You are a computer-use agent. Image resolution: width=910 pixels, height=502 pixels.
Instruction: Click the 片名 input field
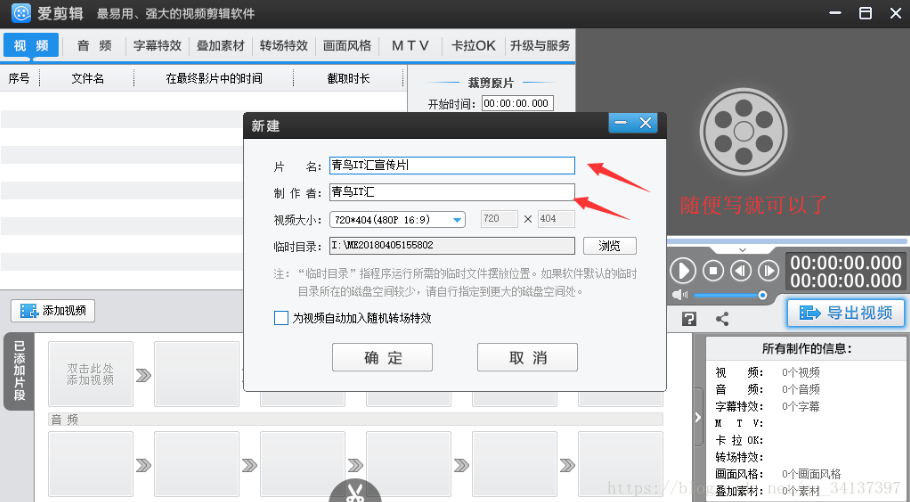click(x=452, y=165)
